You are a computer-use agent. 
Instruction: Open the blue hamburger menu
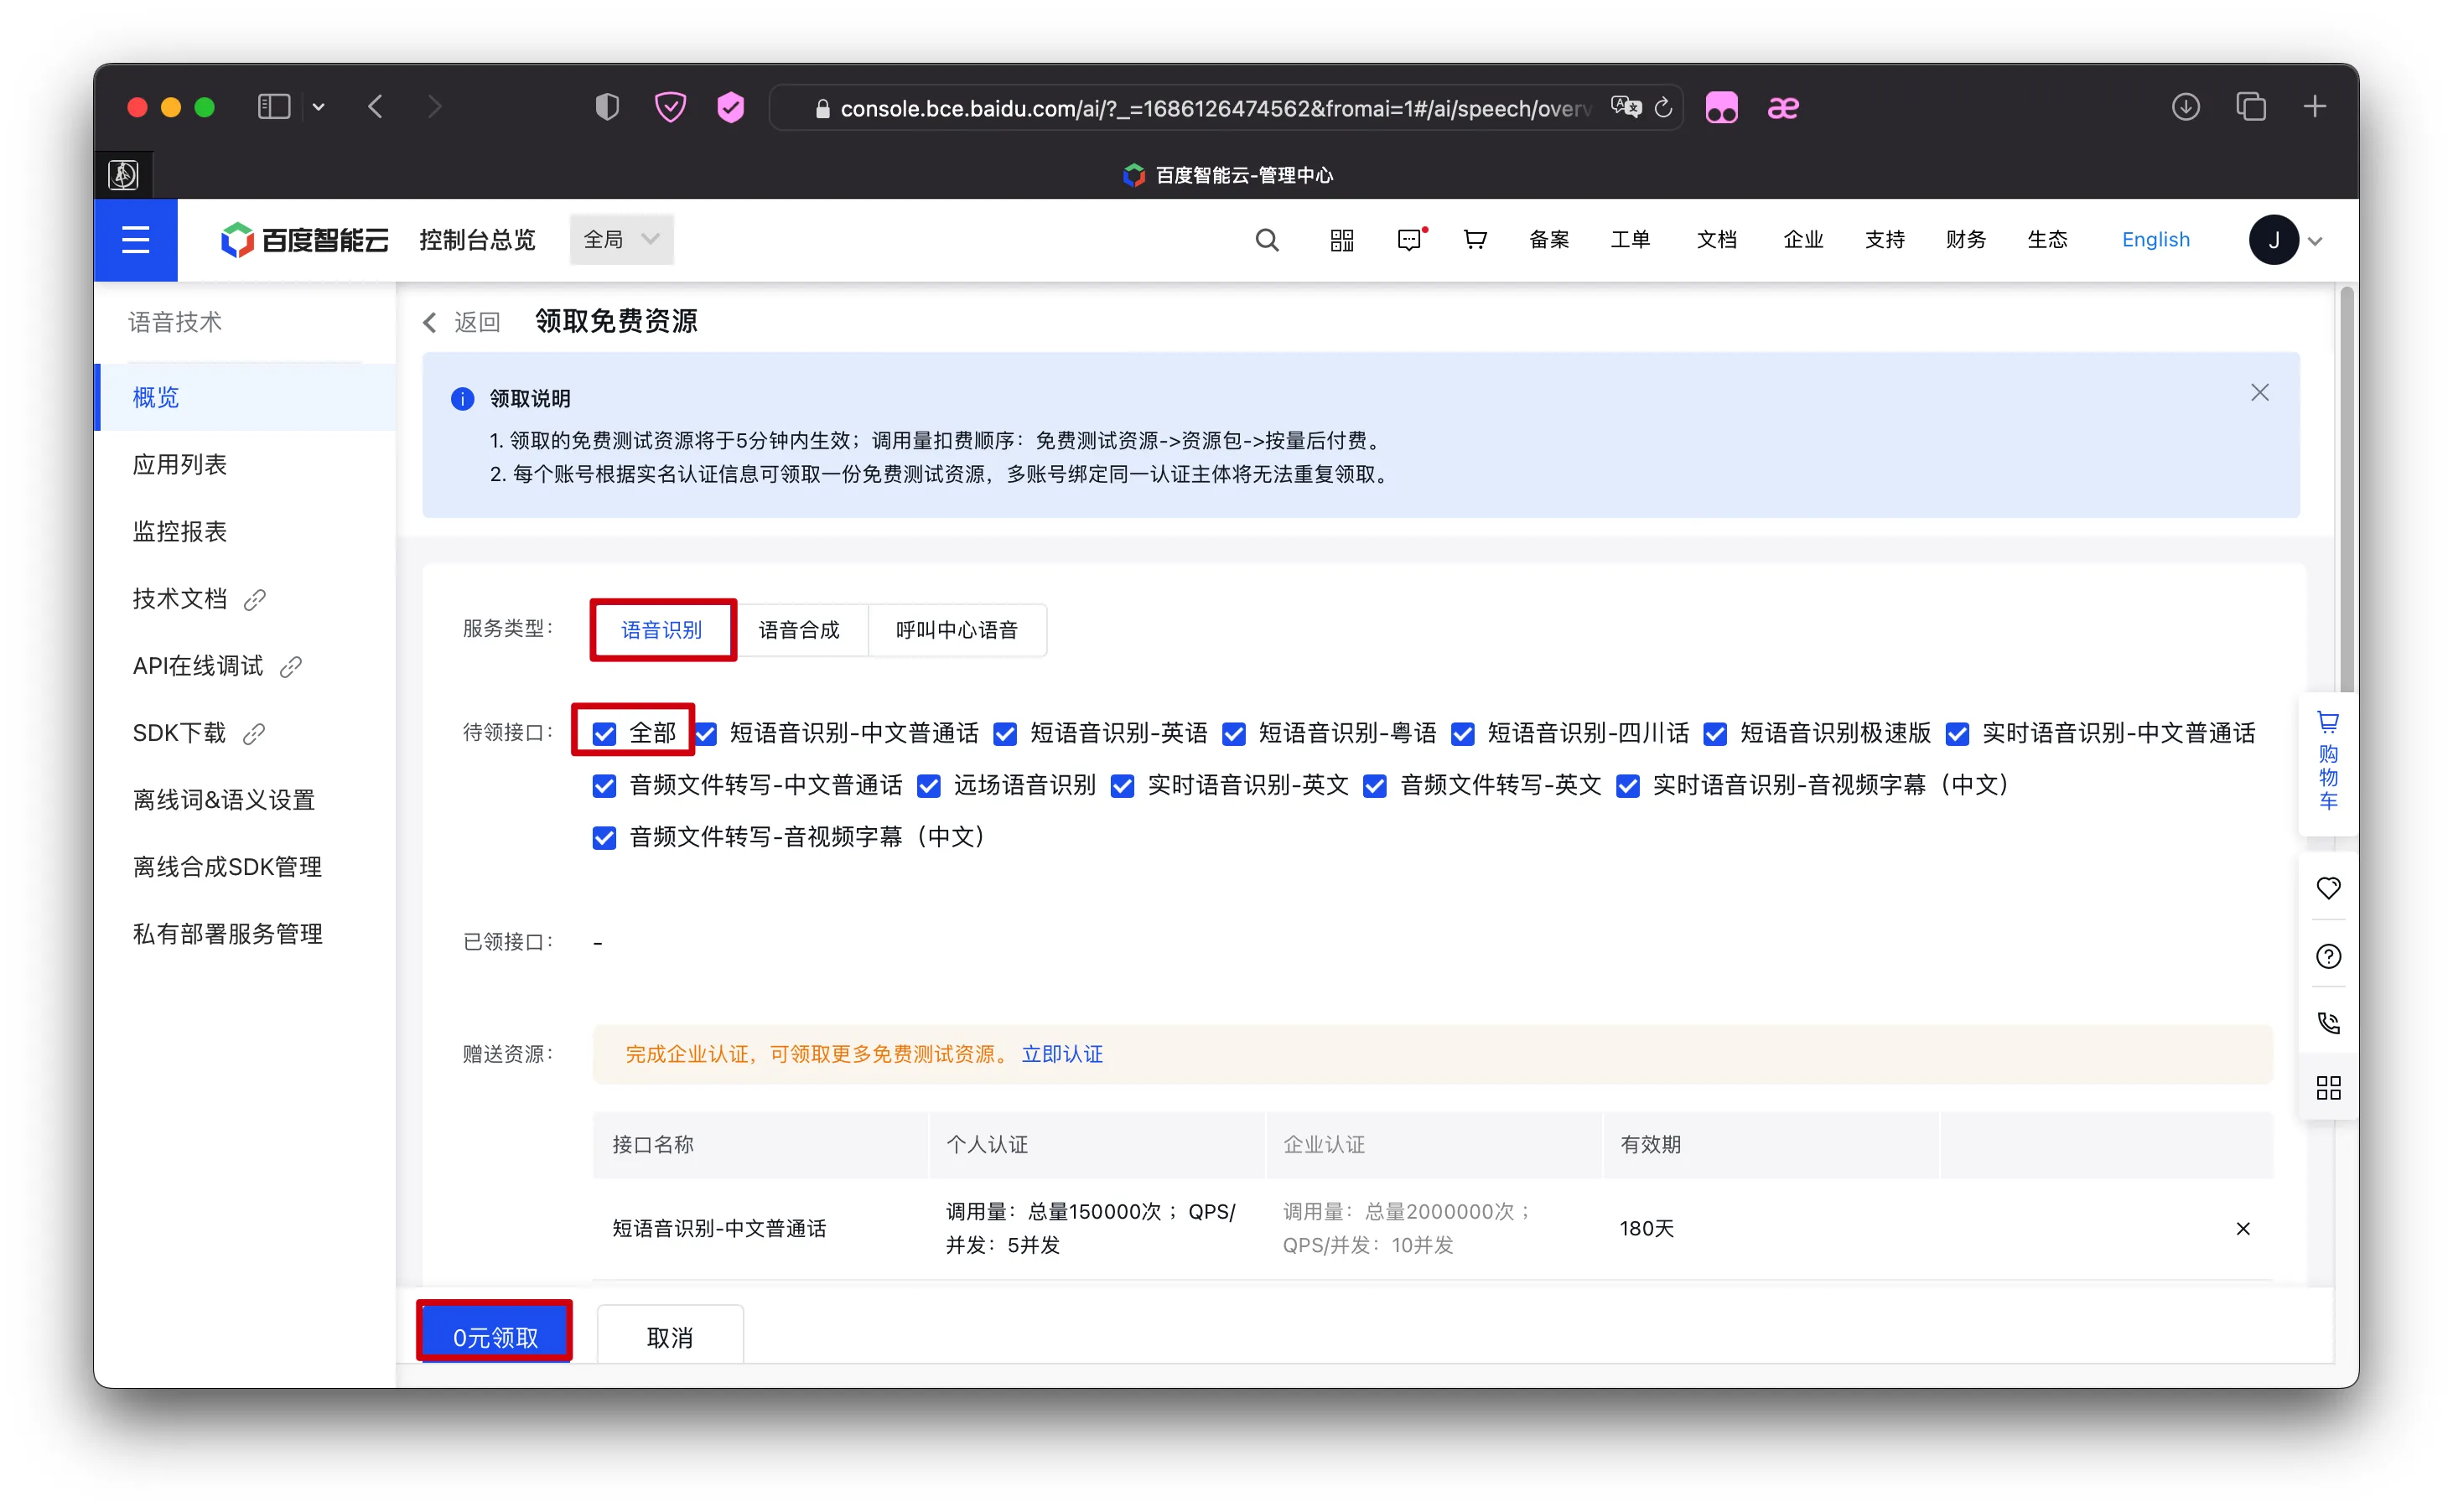(x=135, y=240)
